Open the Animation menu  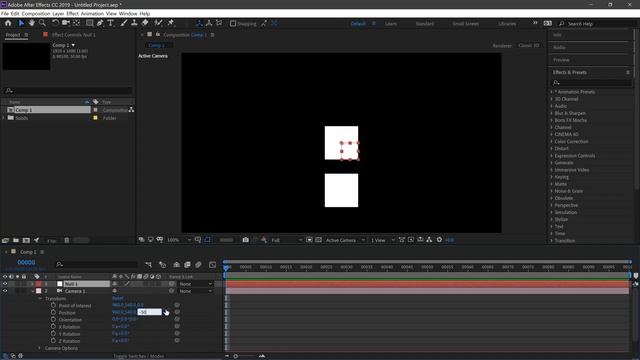[x=92, y=13]
